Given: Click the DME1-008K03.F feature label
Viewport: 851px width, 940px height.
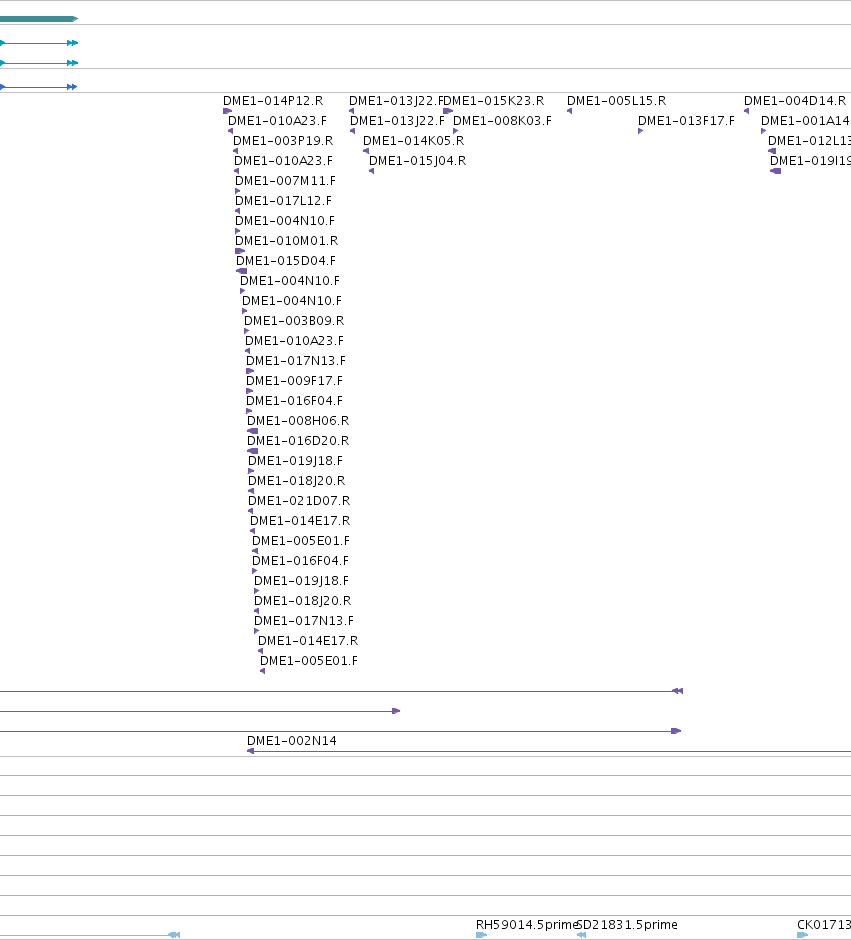Looking at the screenshot, I should (x=502, y=121).
